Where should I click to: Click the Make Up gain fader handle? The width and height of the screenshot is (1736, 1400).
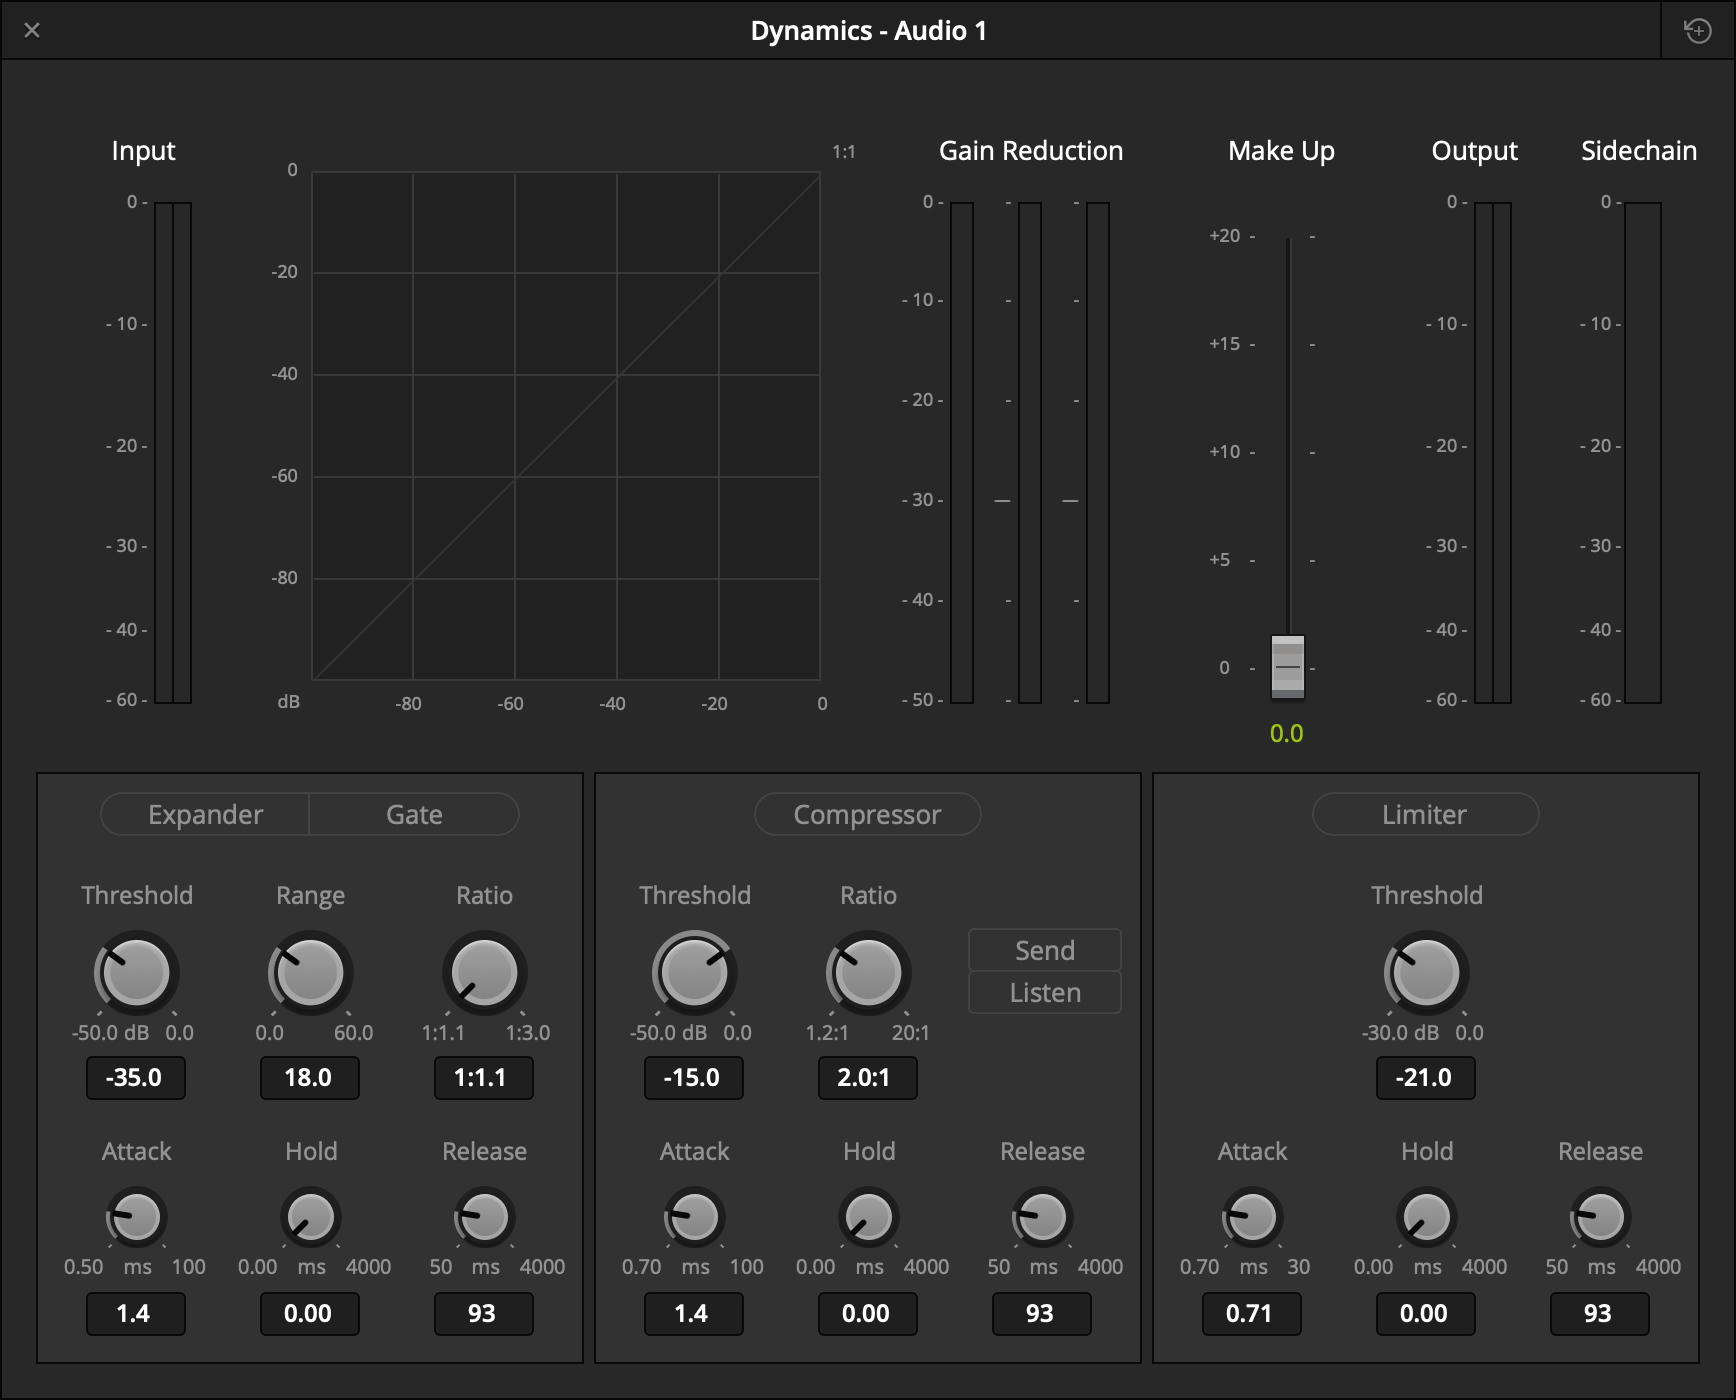click(x=1288, y=667)
